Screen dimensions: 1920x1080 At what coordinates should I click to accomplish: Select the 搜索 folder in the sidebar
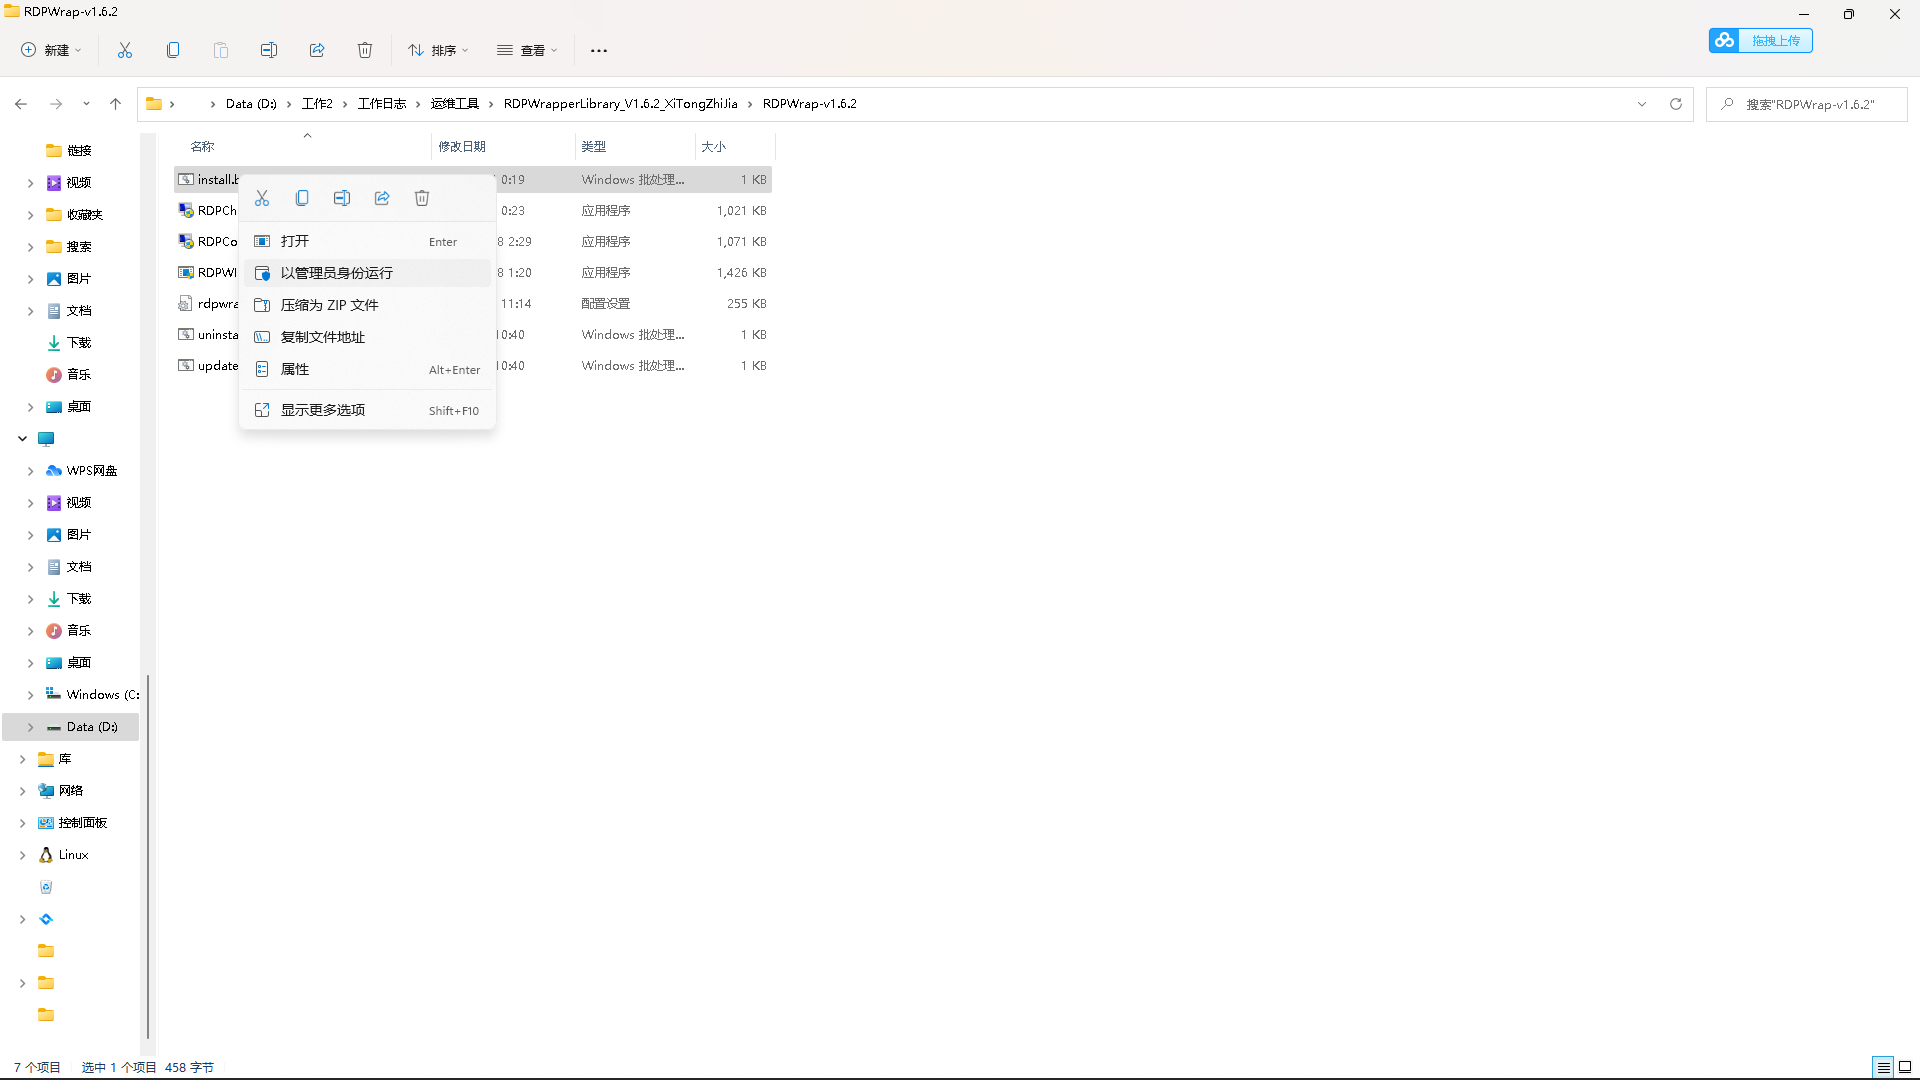click(x=79, y=247)
